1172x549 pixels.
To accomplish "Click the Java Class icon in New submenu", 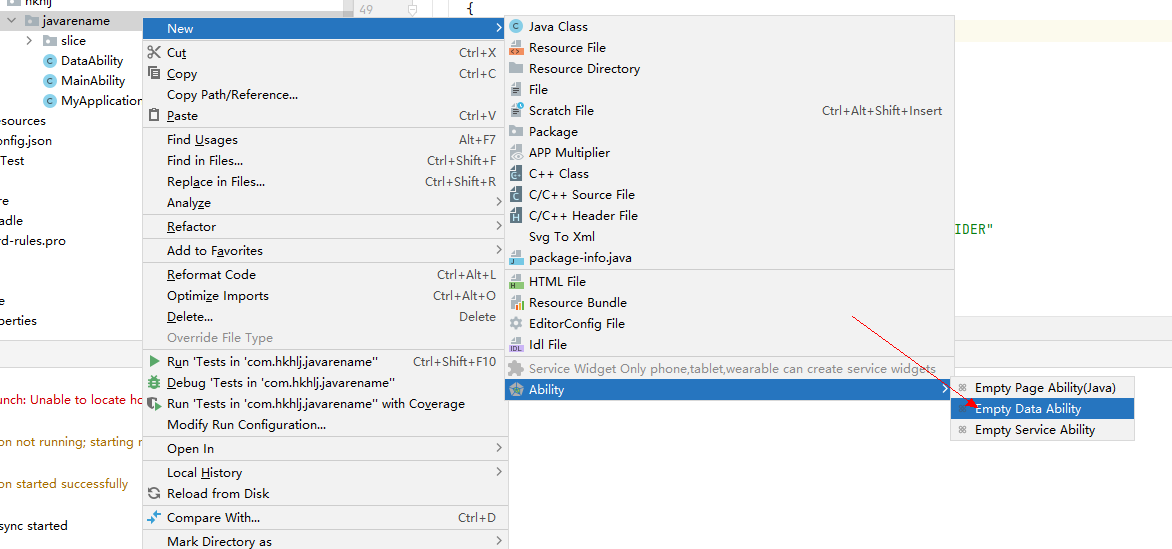I will point(516,26).
